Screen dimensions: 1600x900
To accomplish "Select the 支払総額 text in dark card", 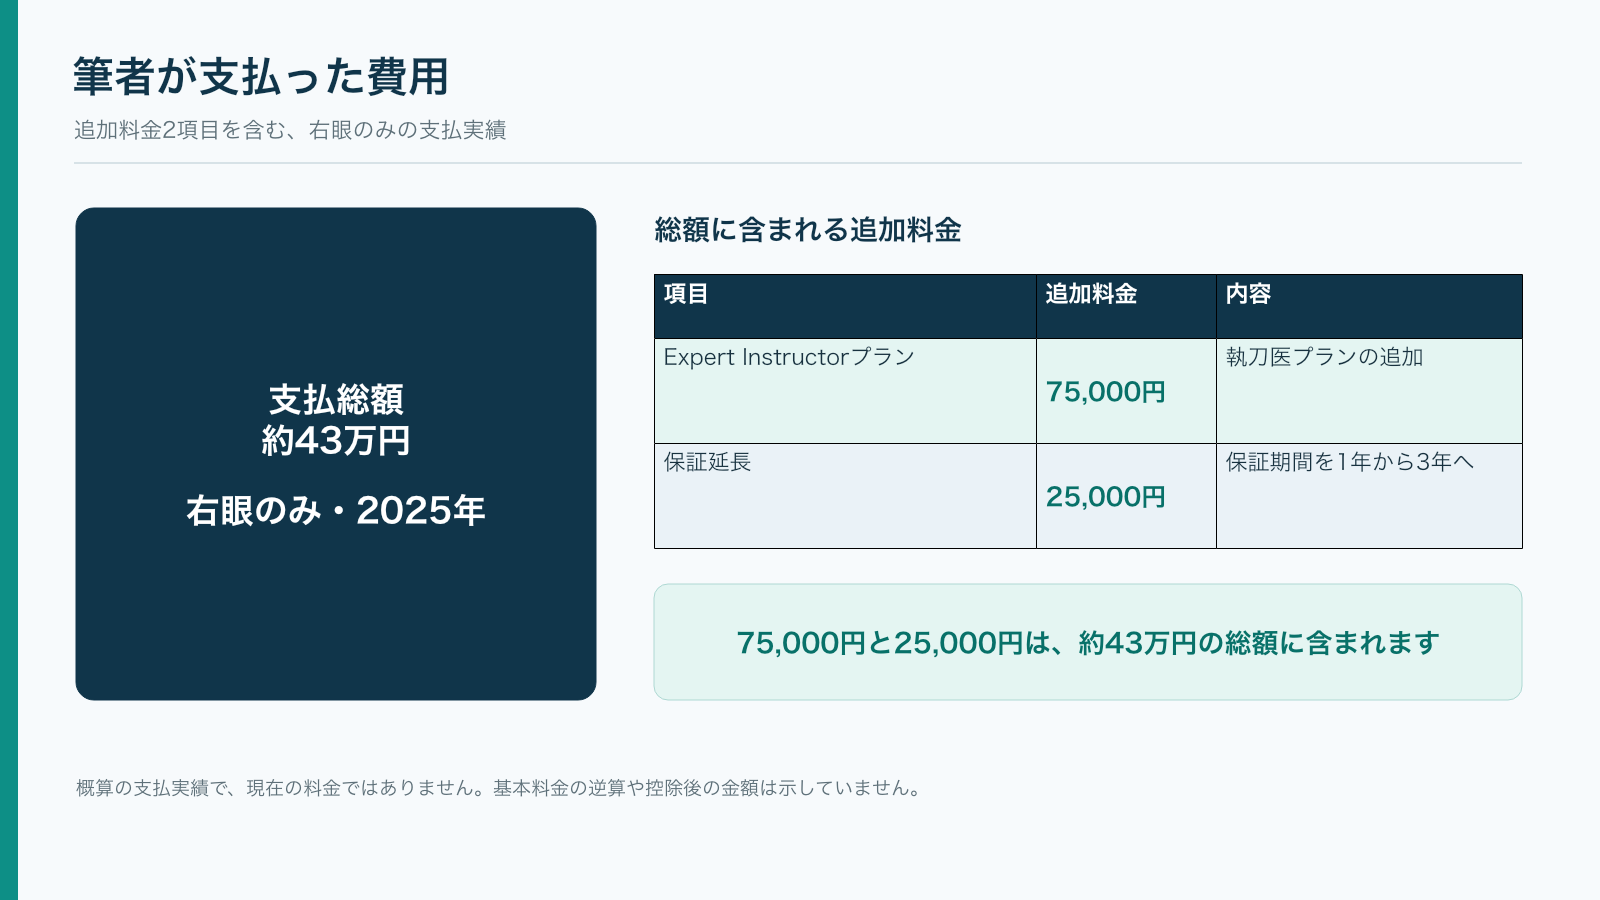I will (x=336, y=400).
